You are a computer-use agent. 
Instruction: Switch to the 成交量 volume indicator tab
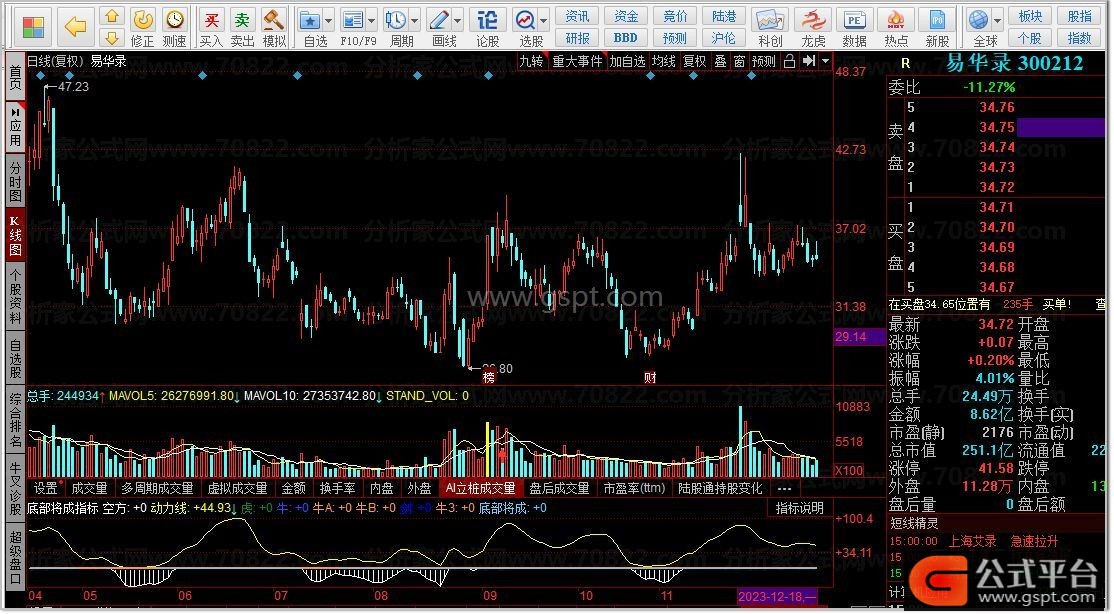click(x=90, y=488)
